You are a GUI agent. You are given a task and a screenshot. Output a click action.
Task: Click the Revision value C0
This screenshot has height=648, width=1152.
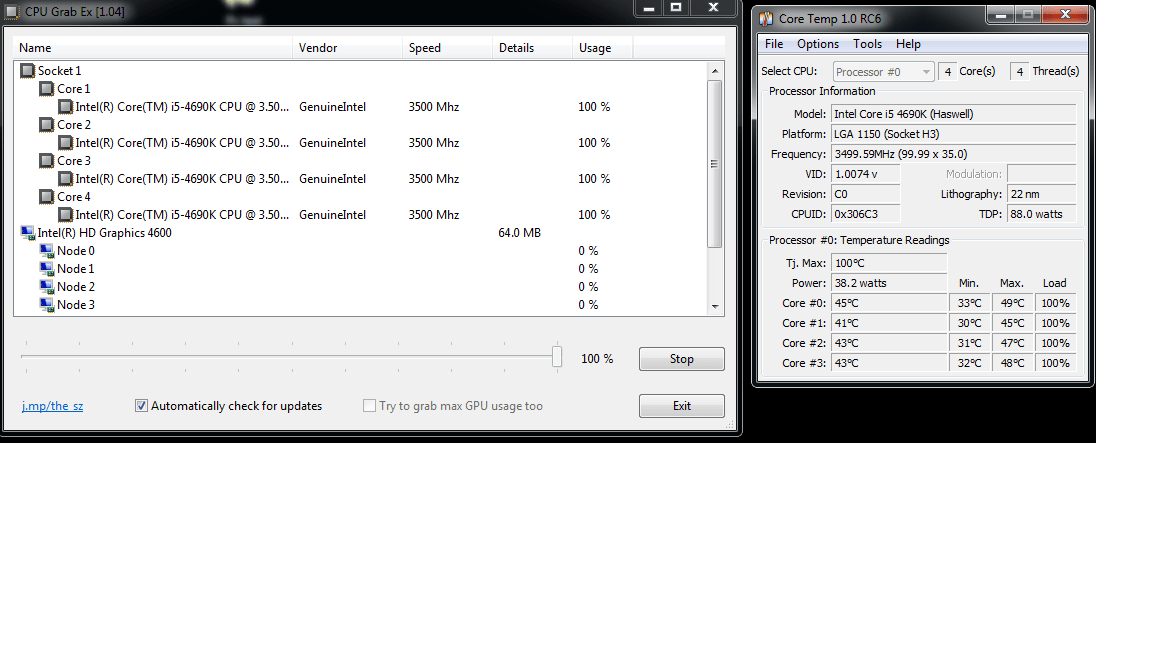pos(865,194)
